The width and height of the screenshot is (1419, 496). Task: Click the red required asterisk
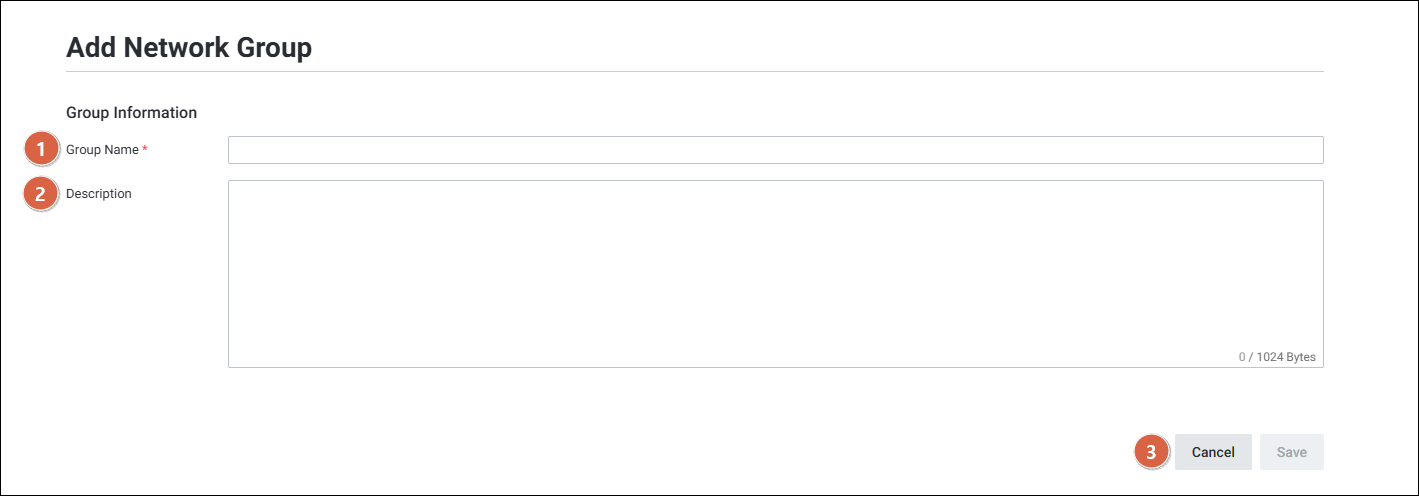[145, 150]
